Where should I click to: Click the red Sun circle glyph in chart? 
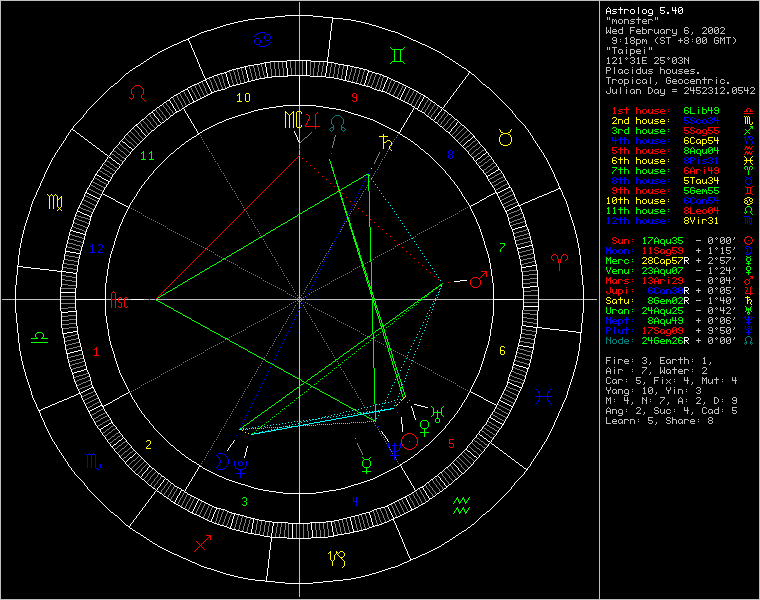[x=410, y=441]
